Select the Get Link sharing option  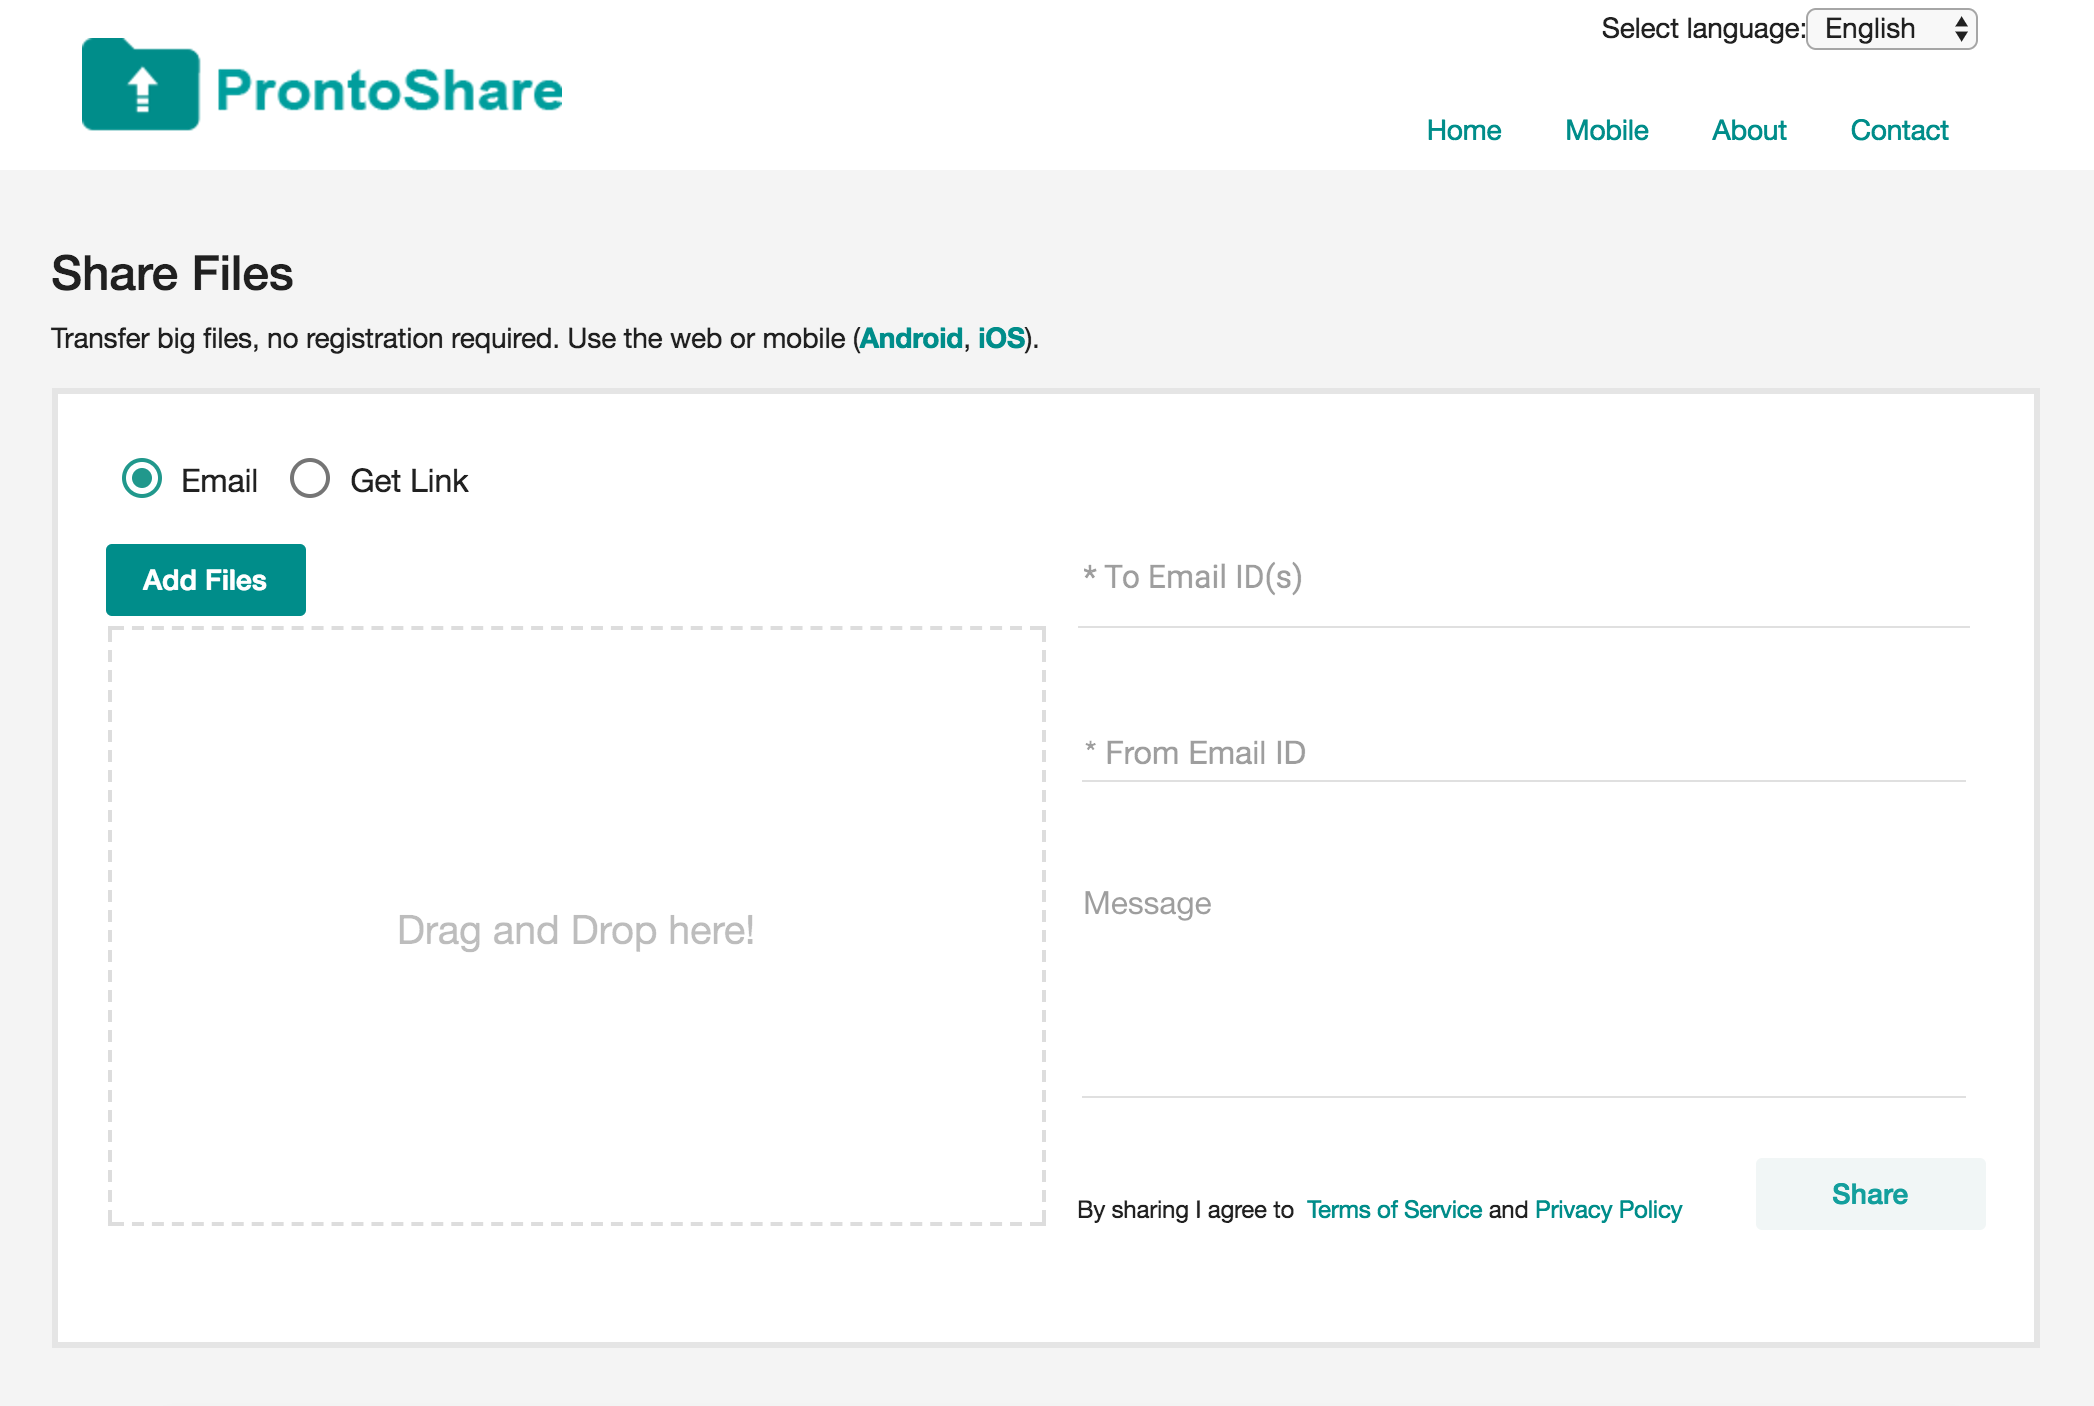(310, 479)
